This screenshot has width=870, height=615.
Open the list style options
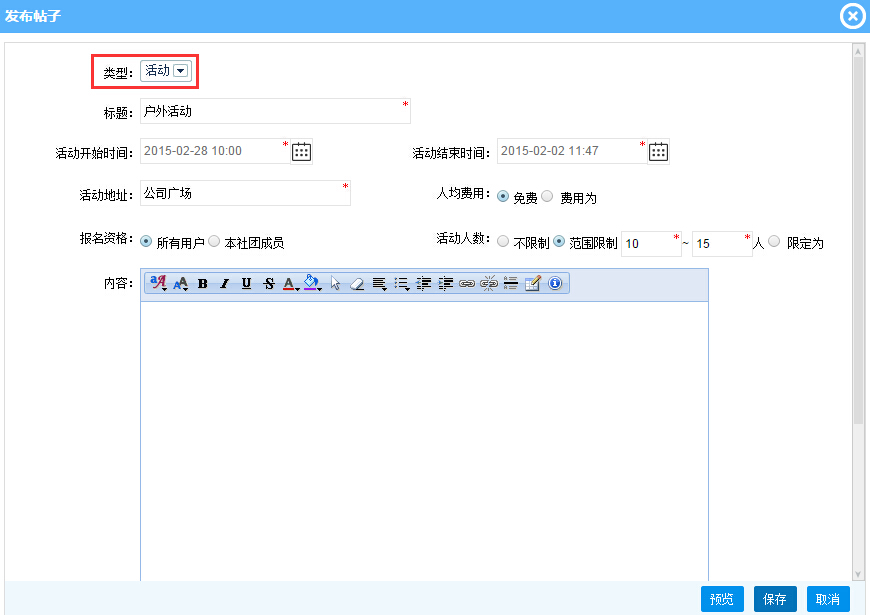(x=402, y=284)
